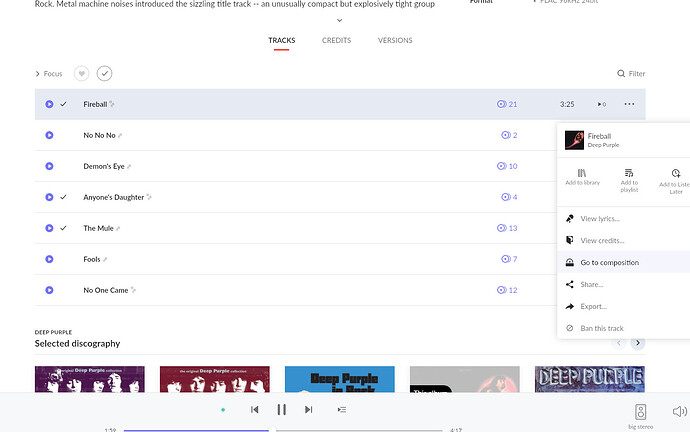Go to previous discography page arrow
This screenshot has width=690, height=432.
[619, 343]
